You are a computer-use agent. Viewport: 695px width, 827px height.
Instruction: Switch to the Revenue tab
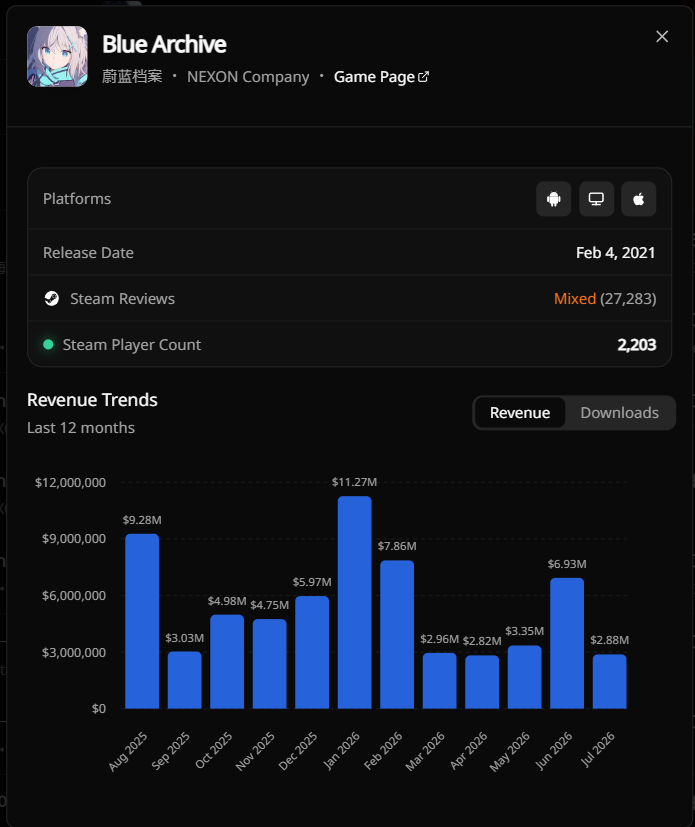pos(520,412)
